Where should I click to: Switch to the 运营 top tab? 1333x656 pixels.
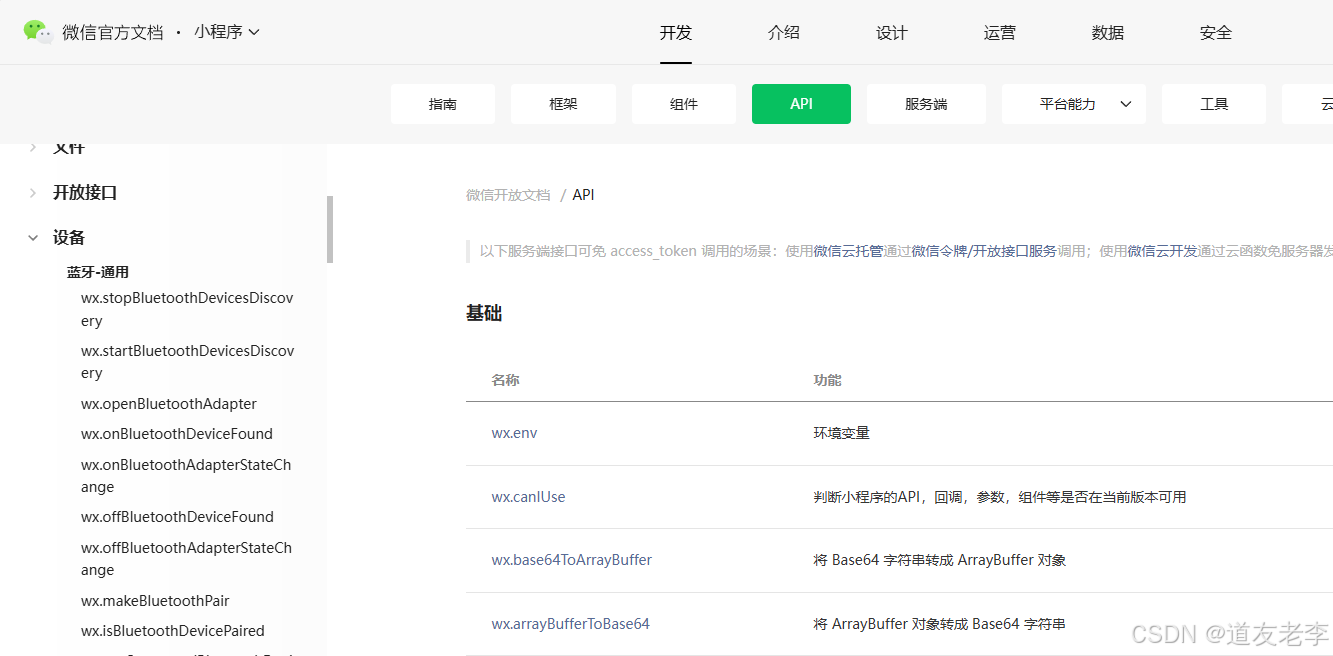[x=1000, y=33]
